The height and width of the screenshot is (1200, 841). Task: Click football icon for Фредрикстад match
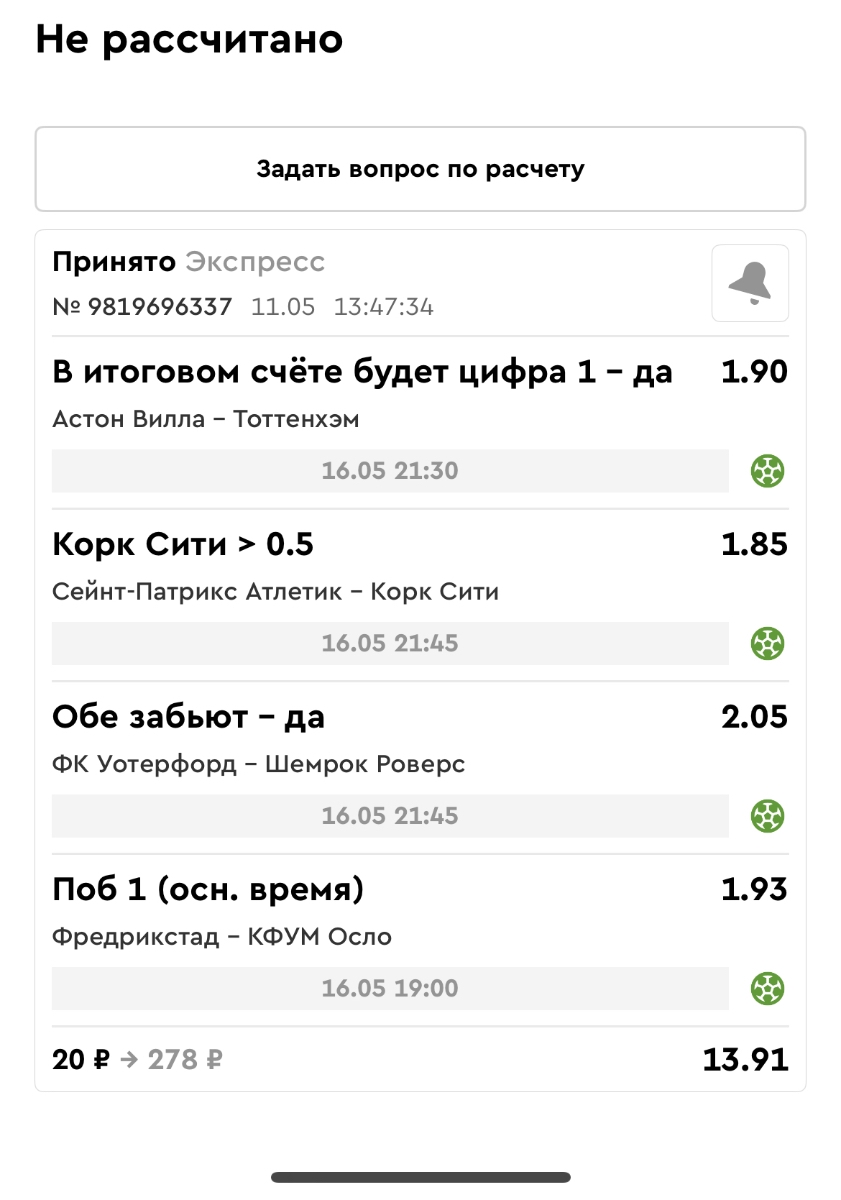click(x=768, y=989)
